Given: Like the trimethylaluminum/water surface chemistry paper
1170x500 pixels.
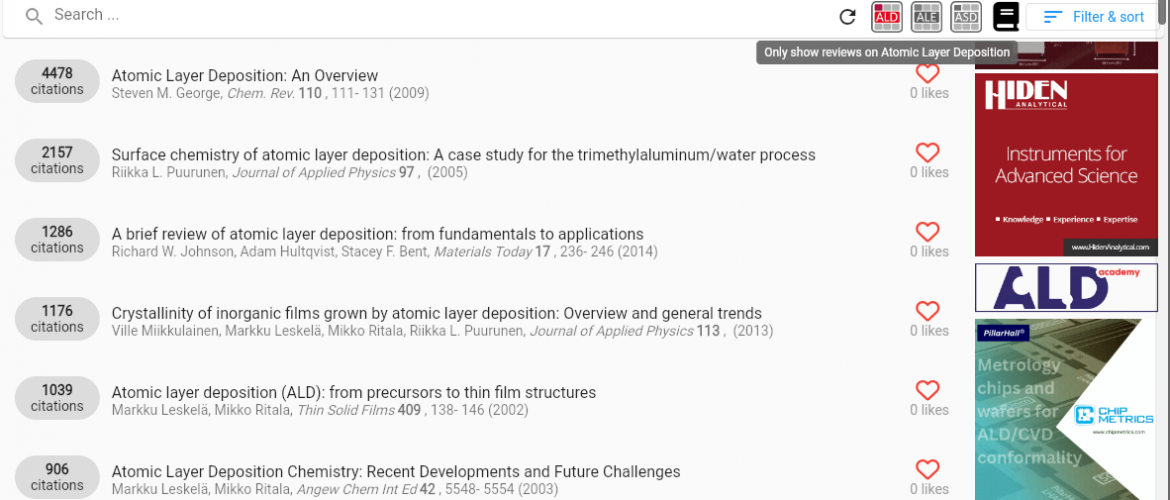Looking at the screenshot, I should tap(927, 153).
